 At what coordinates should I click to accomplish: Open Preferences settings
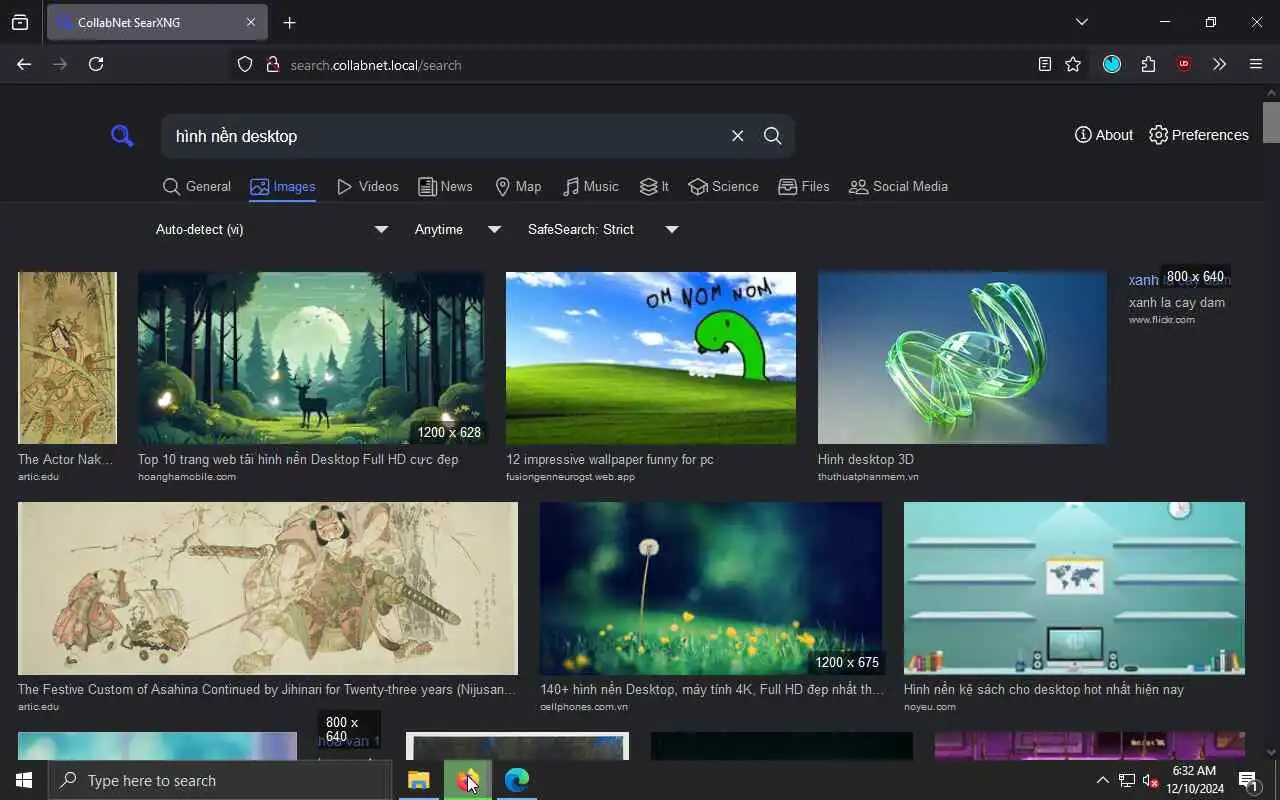click(1199, 135)
